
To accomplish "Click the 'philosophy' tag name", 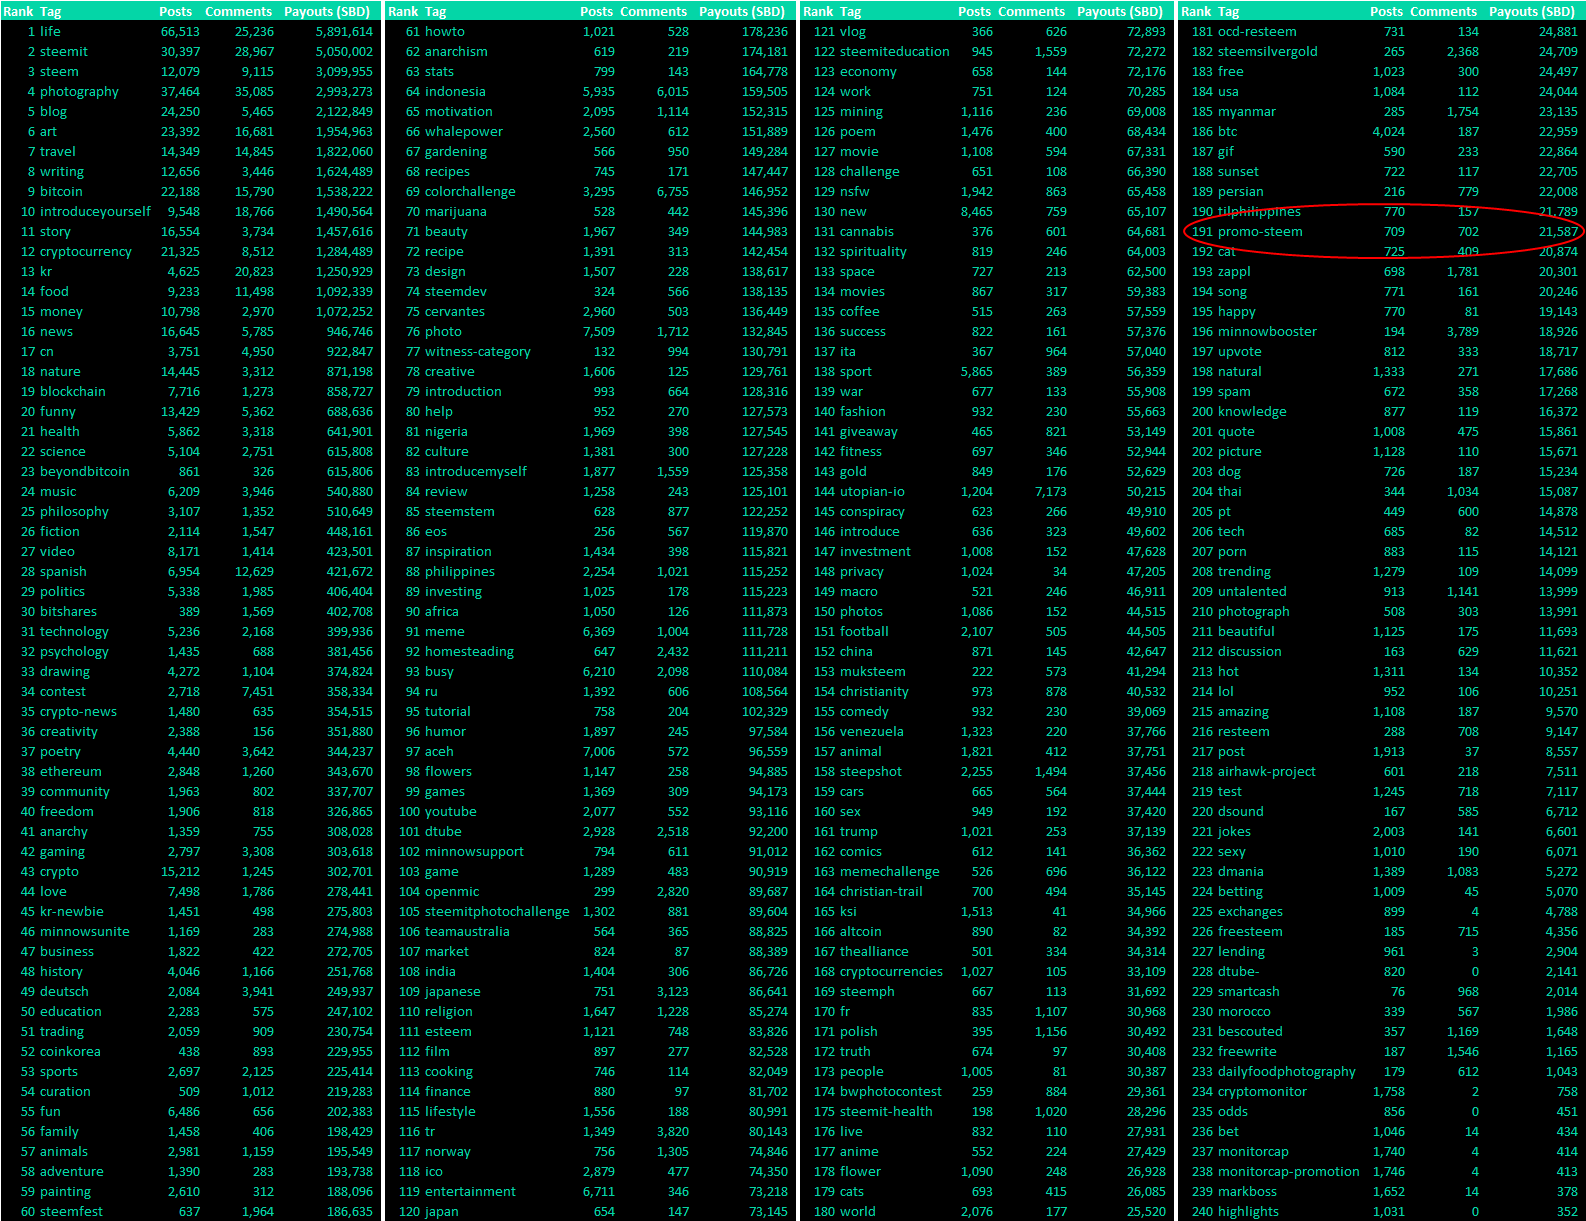I will 74,511.
